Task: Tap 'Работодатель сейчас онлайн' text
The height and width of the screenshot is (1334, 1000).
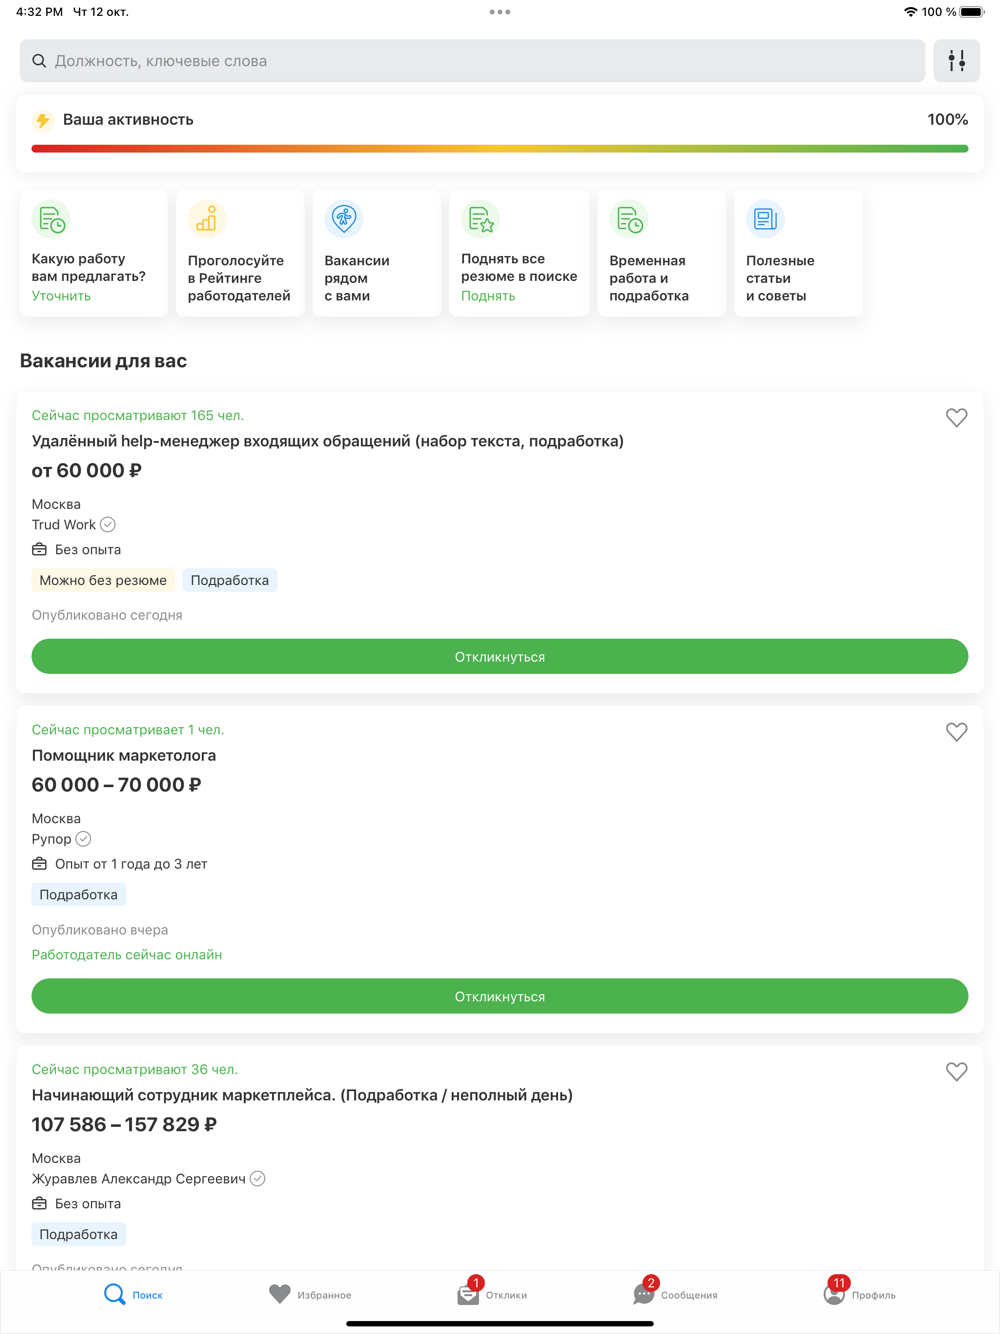Action: coord(127,955)
